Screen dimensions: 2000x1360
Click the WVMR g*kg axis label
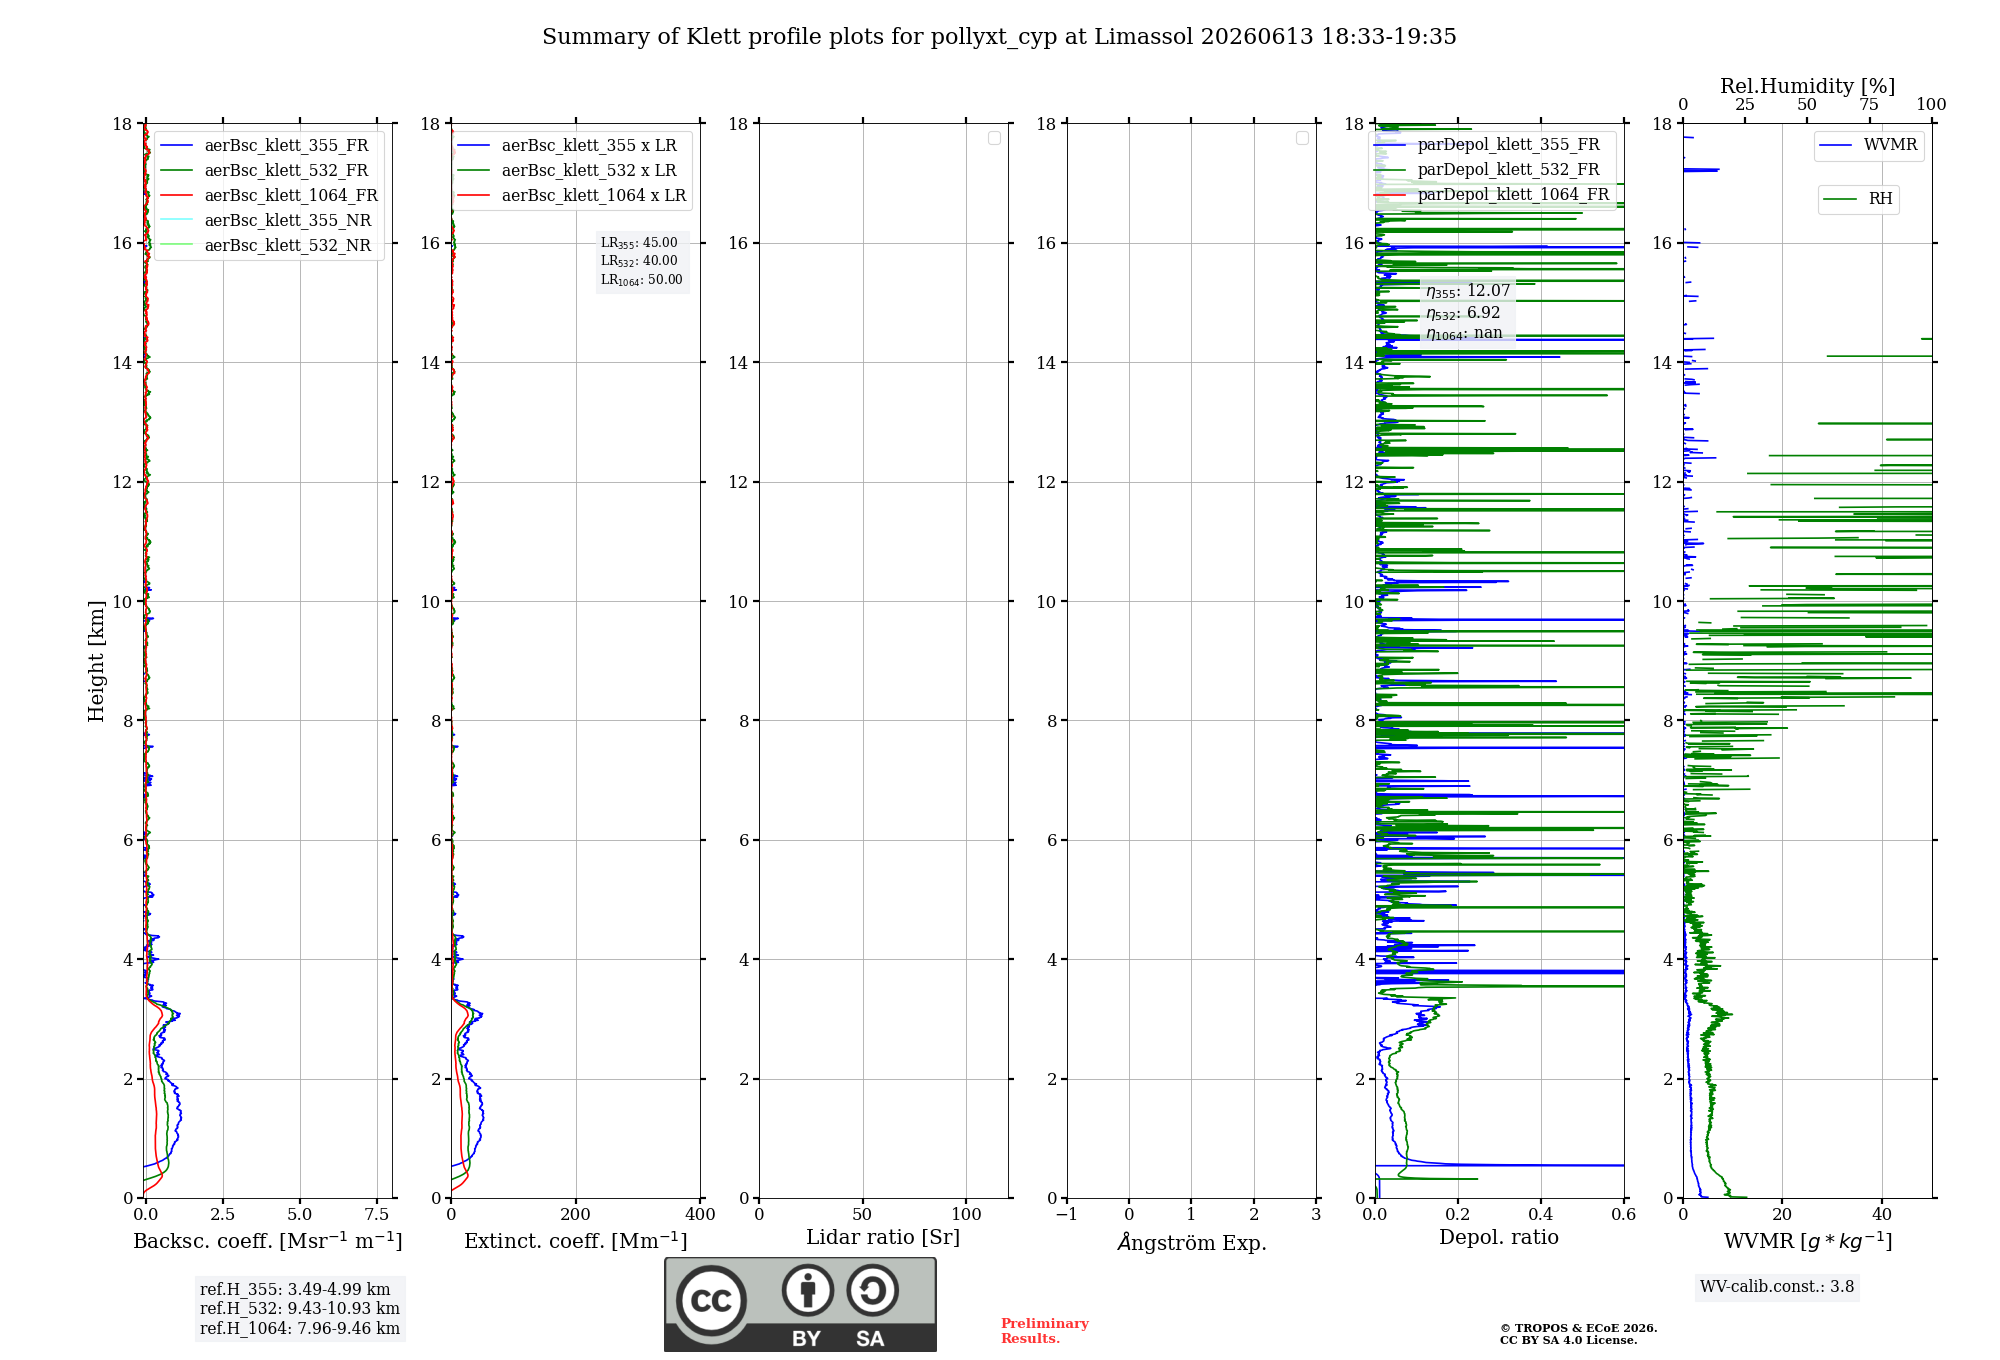pos(1808,1241)
